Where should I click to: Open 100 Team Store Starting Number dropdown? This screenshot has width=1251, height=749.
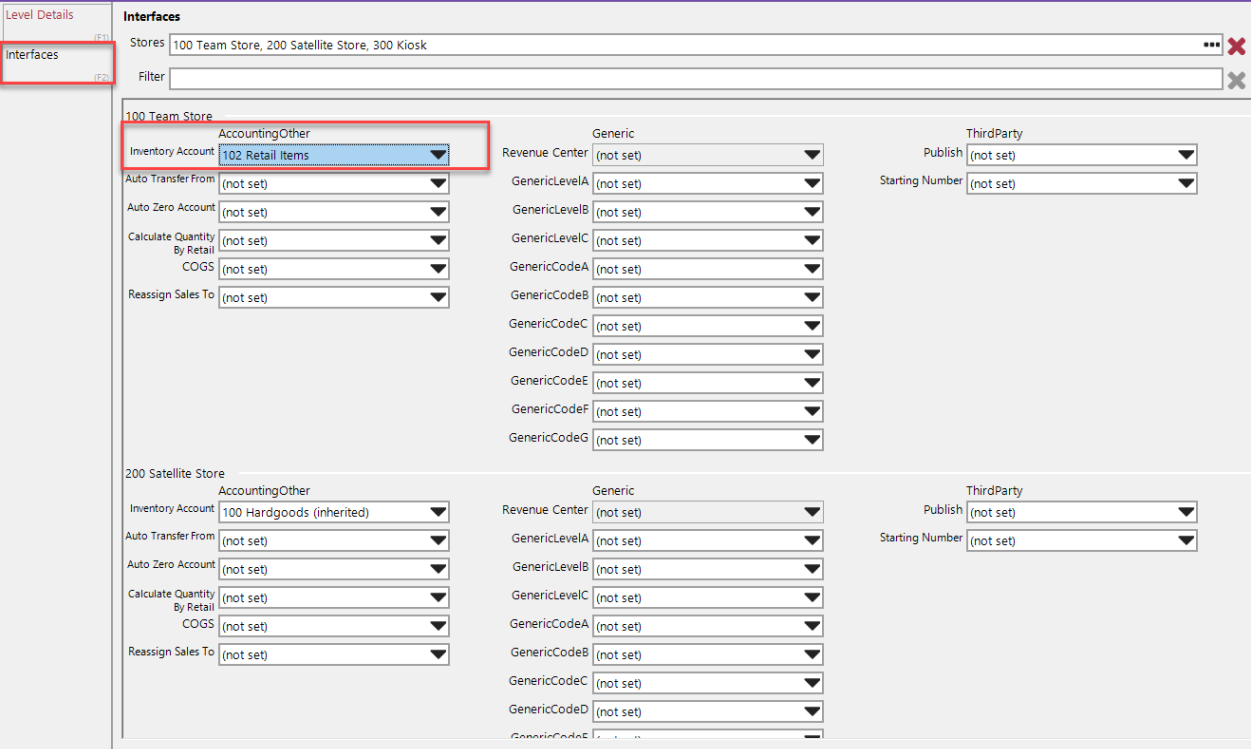click(x=1082, y=184)
